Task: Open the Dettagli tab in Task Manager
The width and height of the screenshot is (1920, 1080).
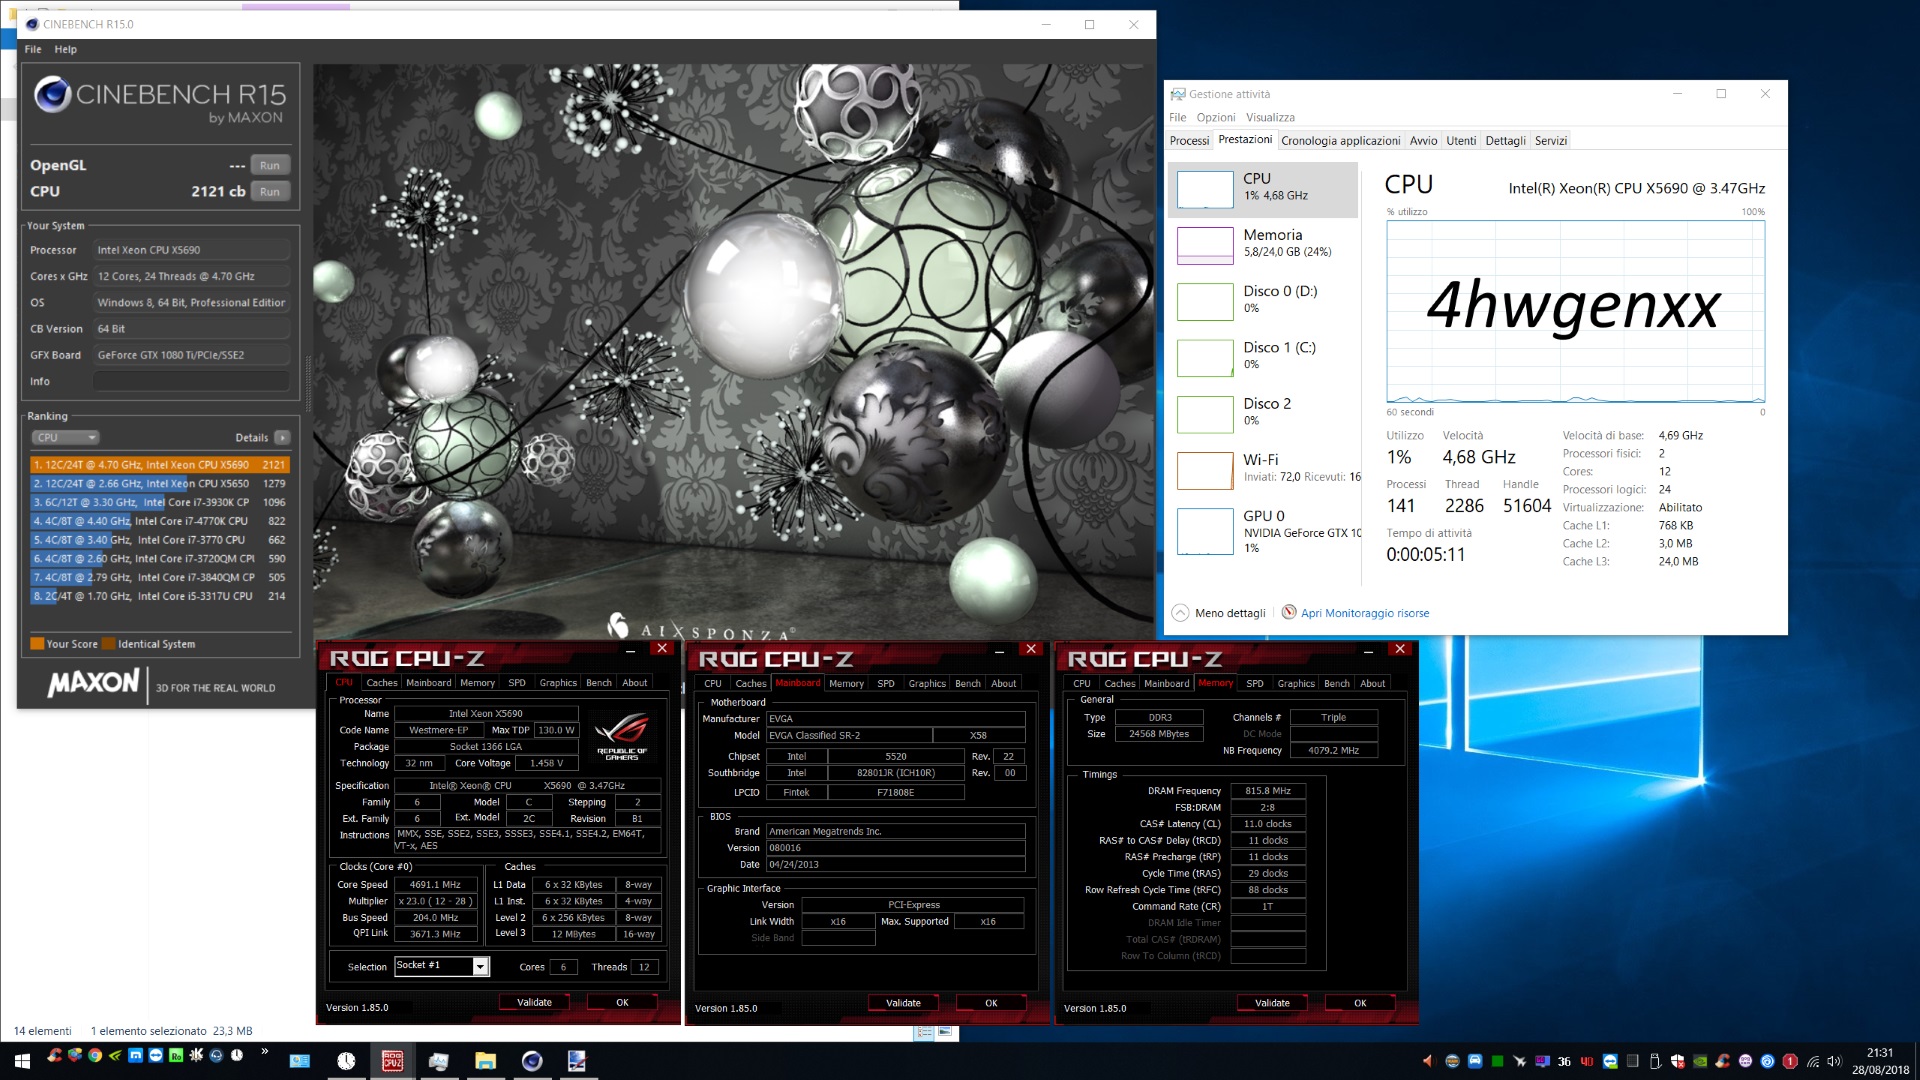Action: [x=1505, y=141]
